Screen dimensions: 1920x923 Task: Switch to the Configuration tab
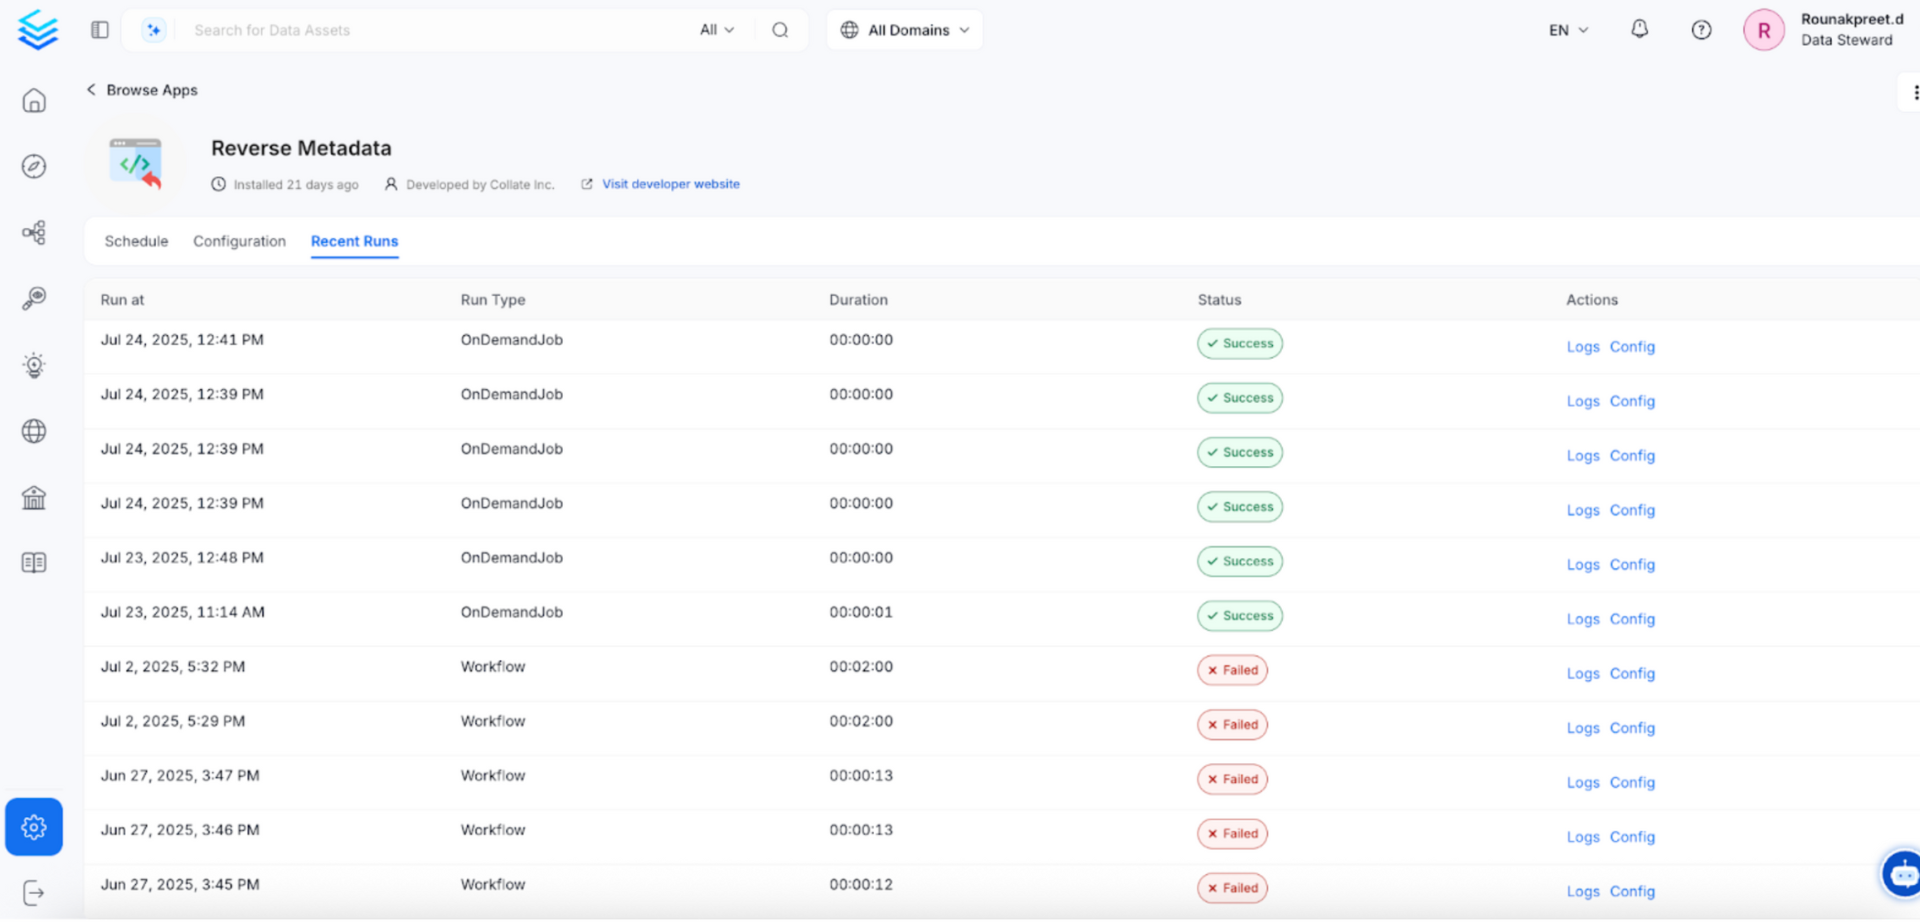239,241
